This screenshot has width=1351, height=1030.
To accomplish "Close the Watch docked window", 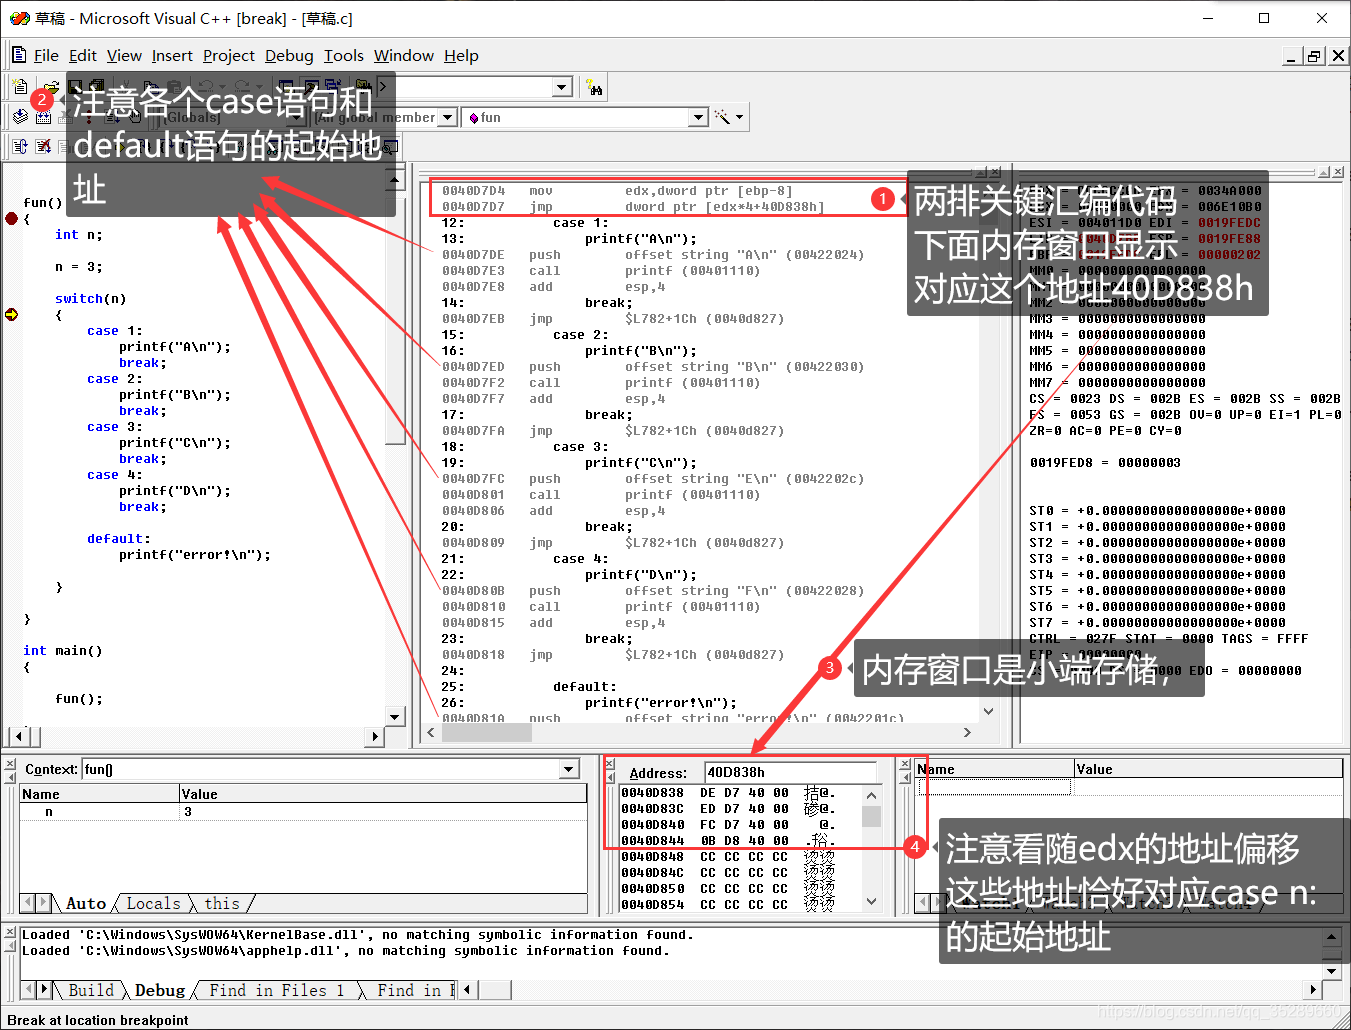I will coord(904,764).
